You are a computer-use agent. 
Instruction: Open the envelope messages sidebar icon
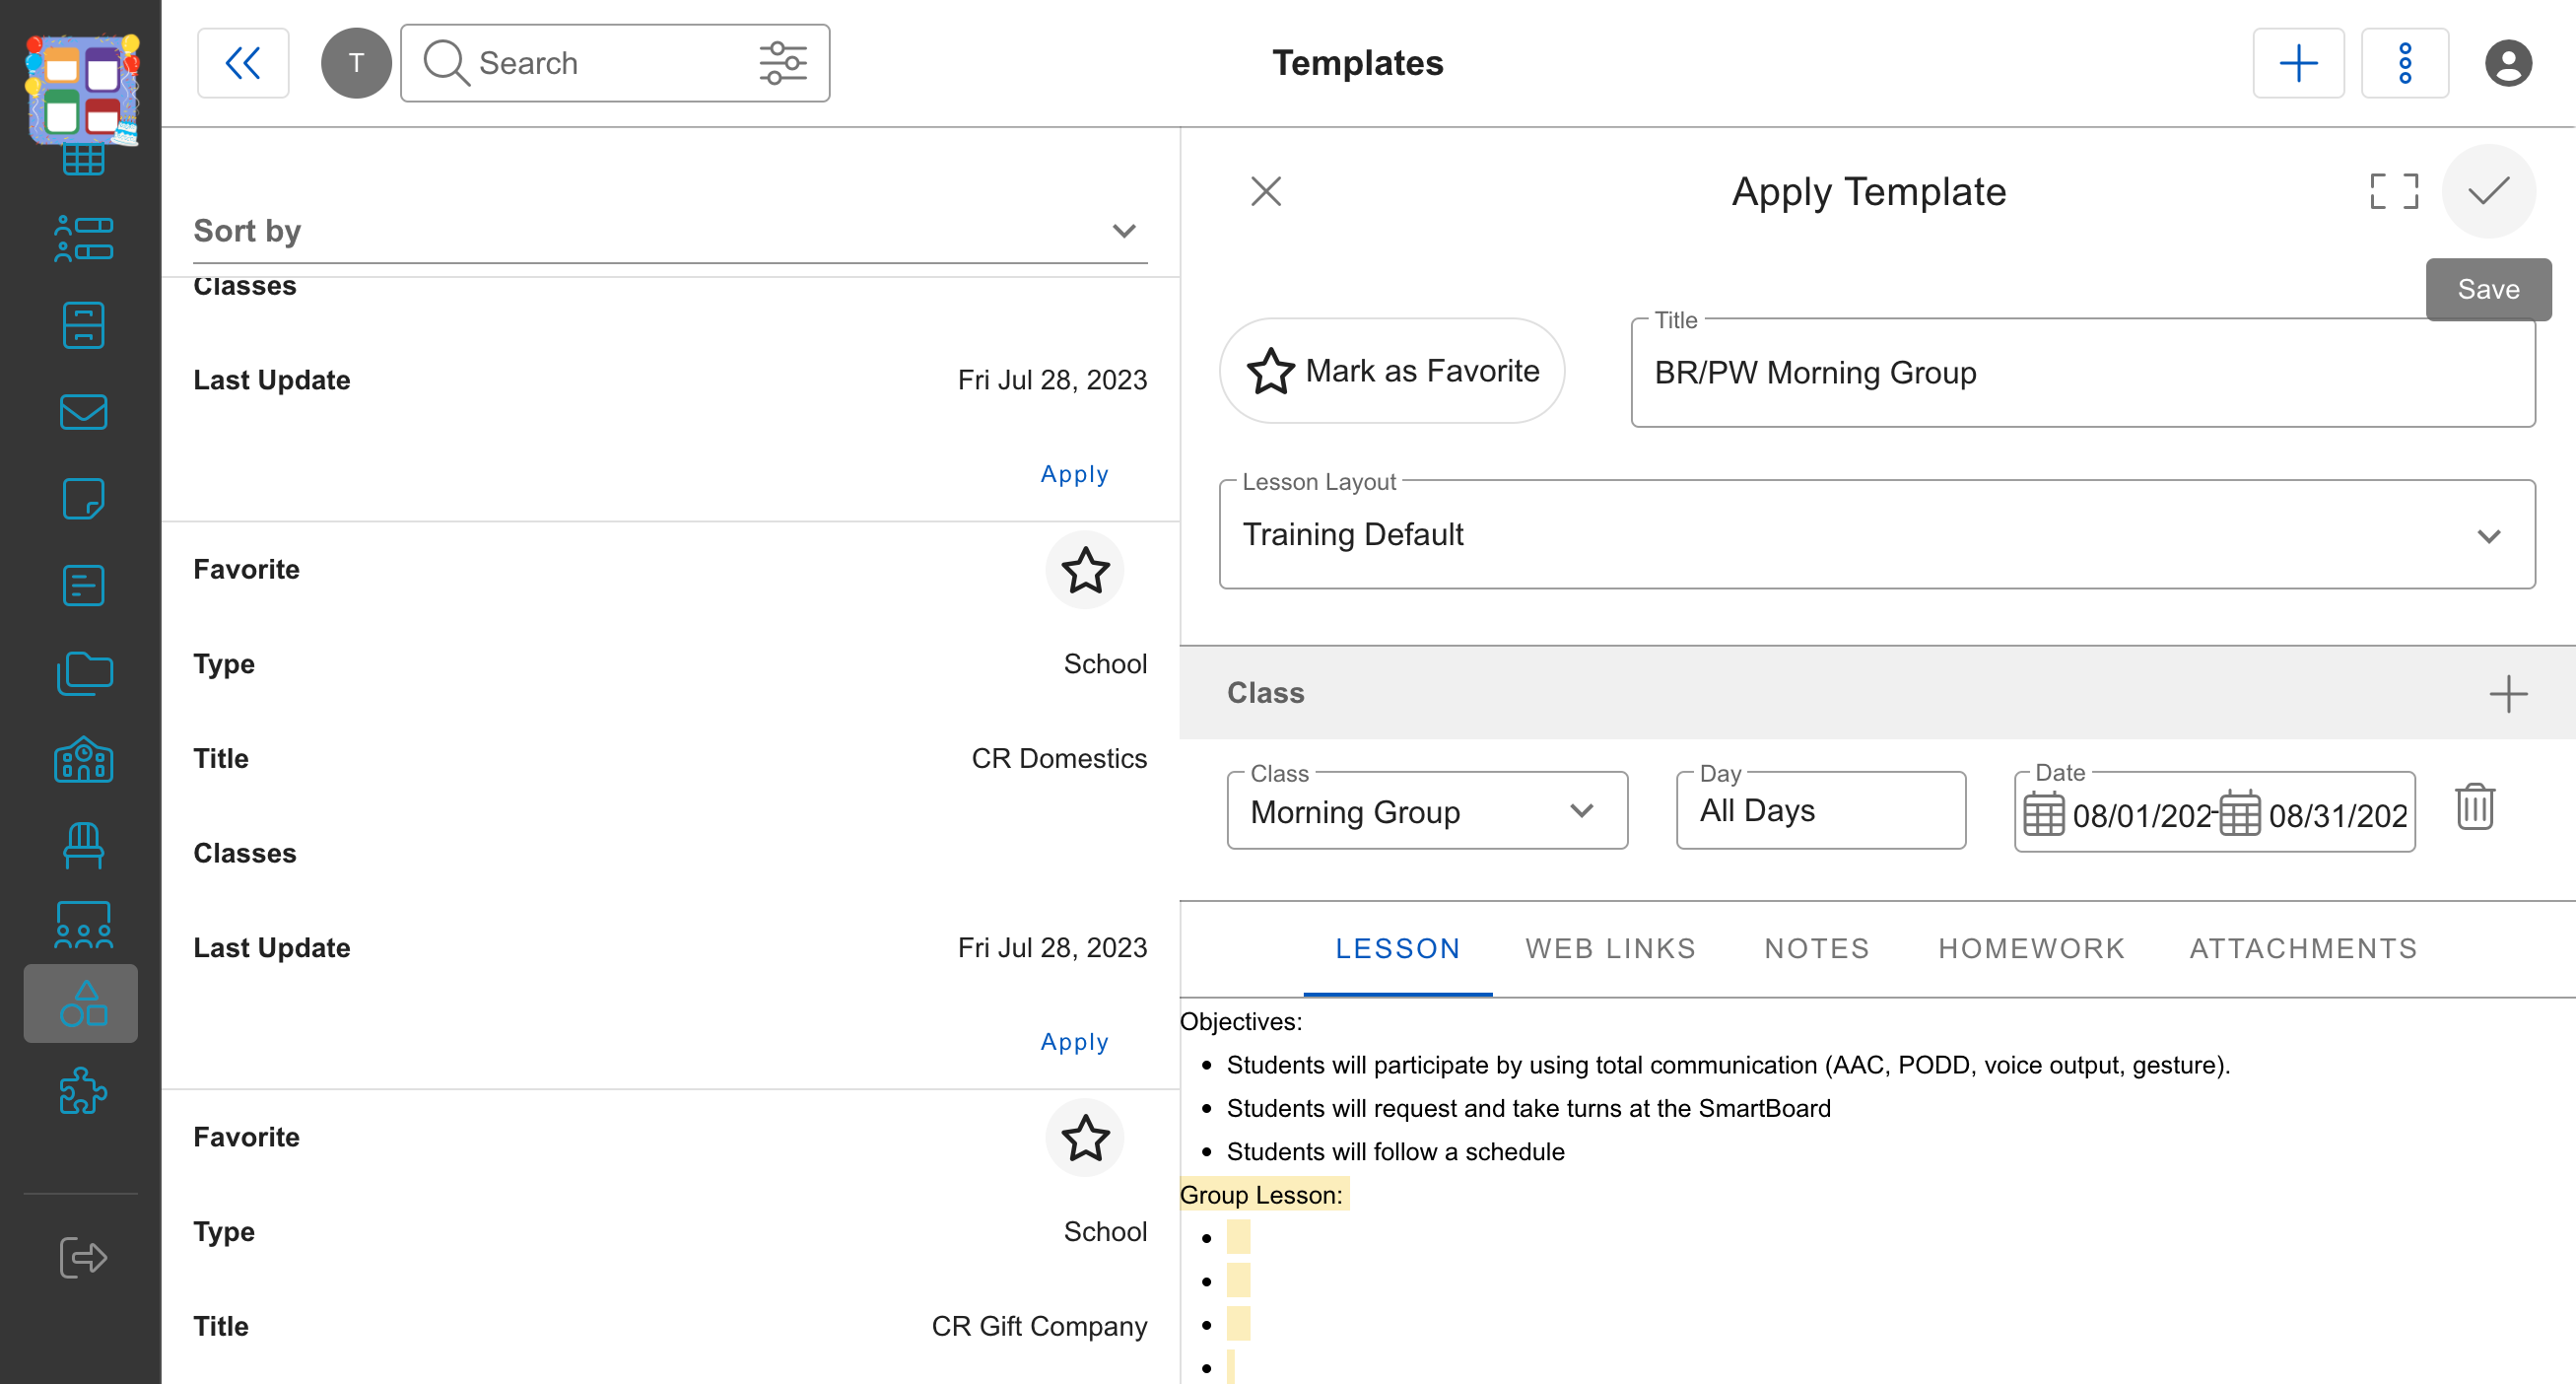click(x=83, y=412)
